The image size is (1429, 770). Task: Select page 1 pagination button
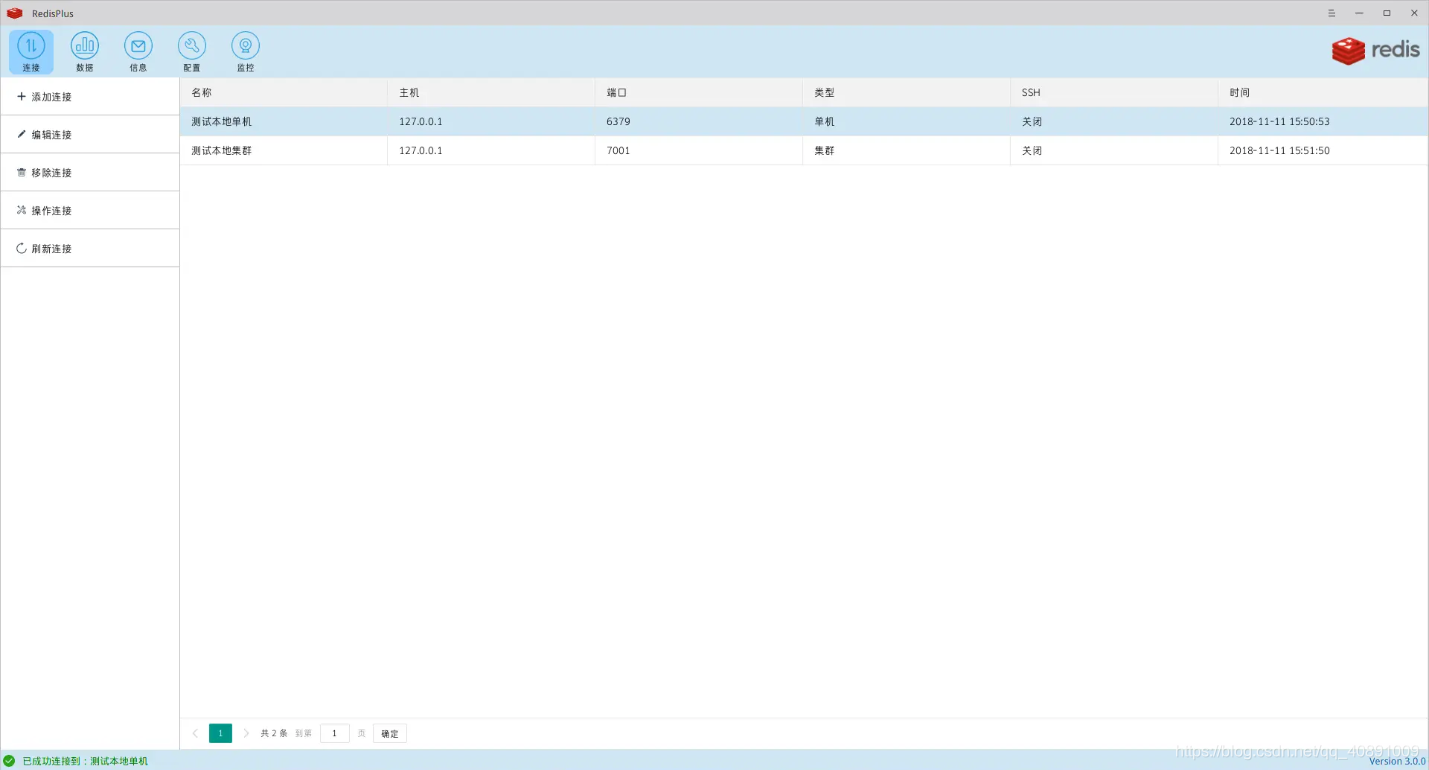point(220,734)
